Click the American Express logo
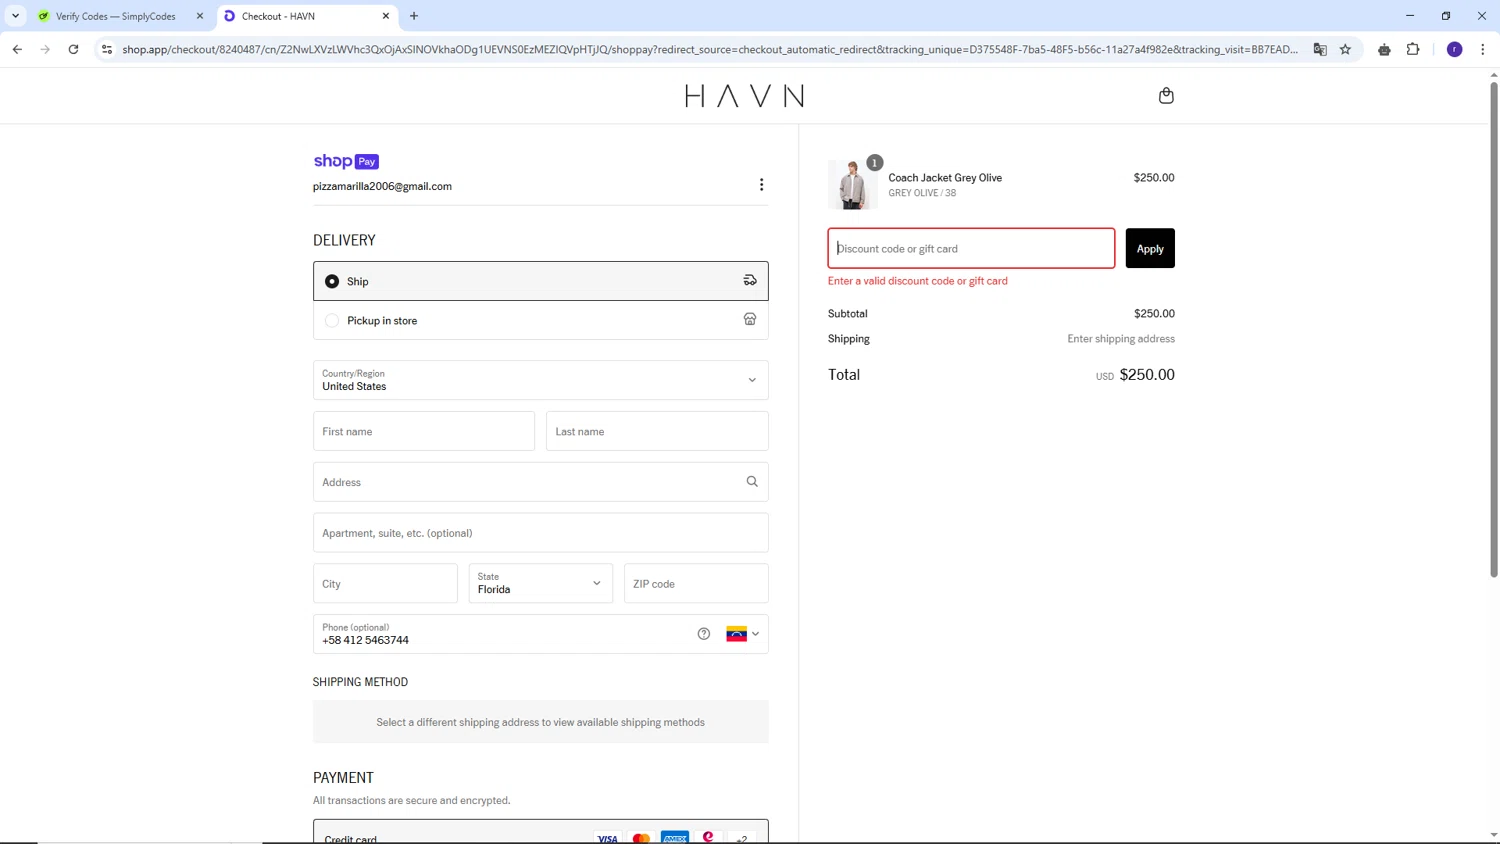The height and width of the screenshot is (844, 1500). [x=675, y=838]
